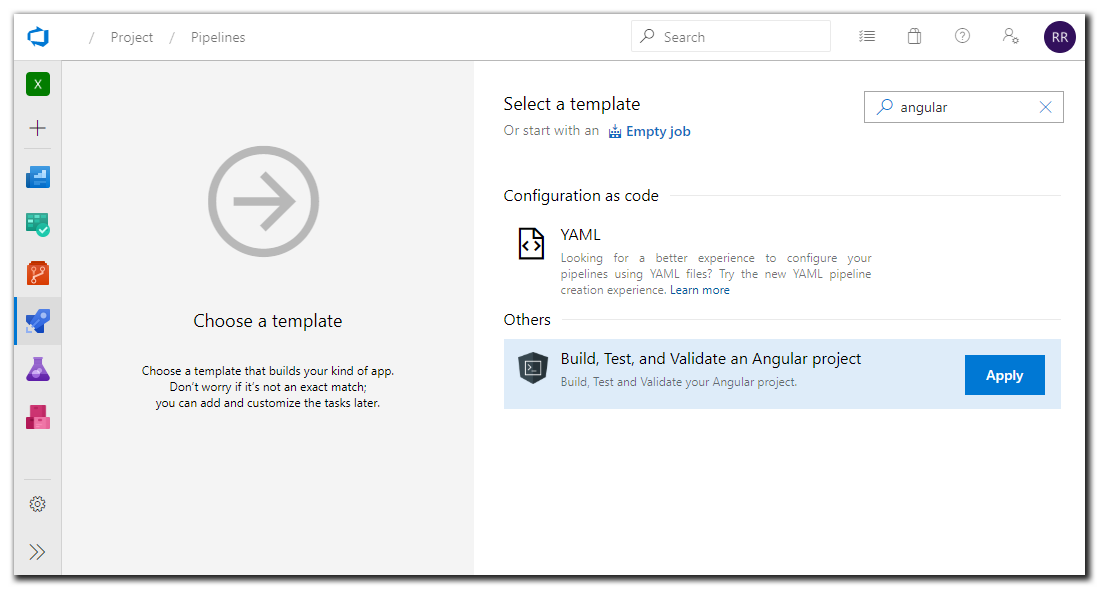Open the Help question mark icon
This screenshot has width=1104, height=594.
tap(962, 36)
